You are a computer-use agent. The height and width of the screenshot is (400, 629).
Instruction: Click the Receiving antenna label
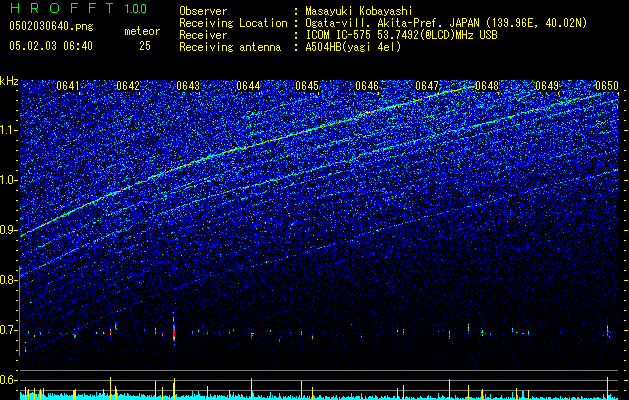pyautogui.click(x=230, y=47)
